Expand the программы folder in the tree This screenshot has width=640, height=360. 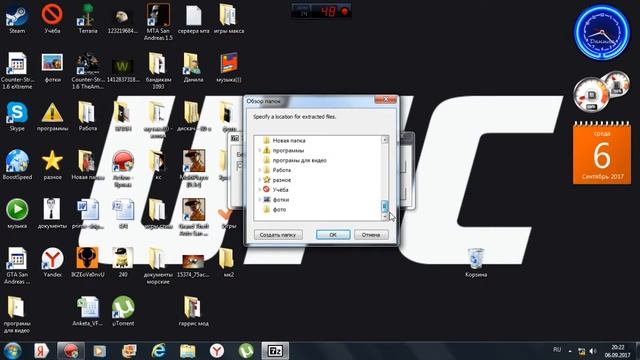(x=260, y=151)
